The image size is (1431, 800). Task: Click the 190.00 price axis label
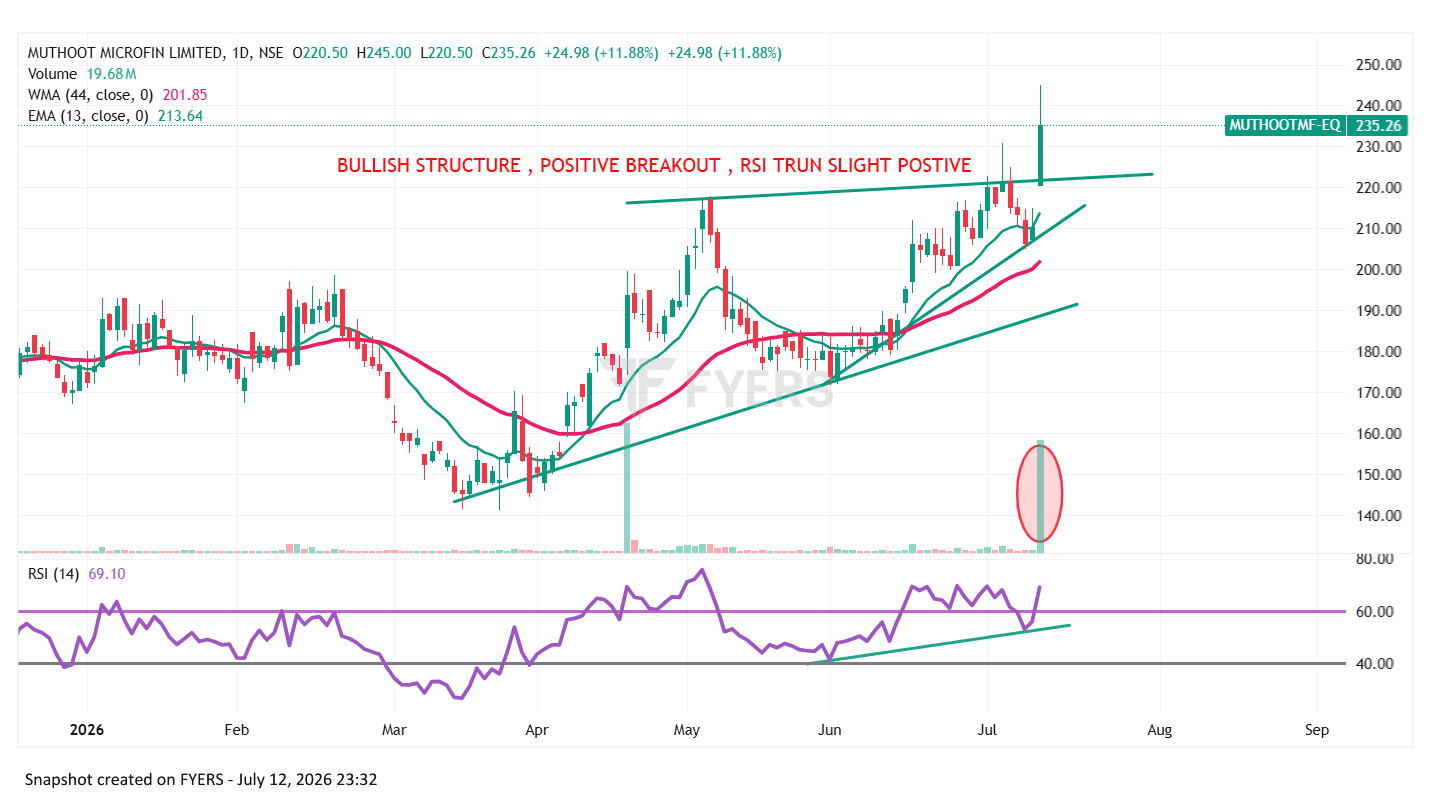click(x=1378, y=311)
